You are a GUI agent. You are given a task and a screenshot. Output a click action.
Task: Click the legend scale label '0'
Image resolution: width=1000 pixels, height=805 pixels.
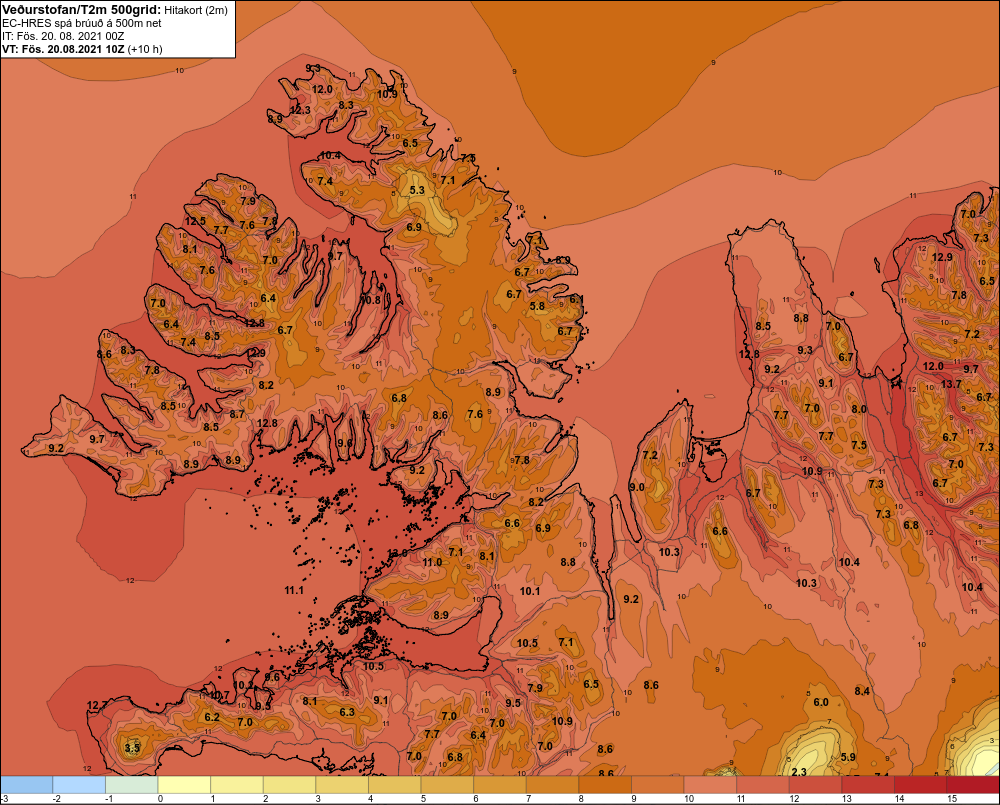coord(160,799)
